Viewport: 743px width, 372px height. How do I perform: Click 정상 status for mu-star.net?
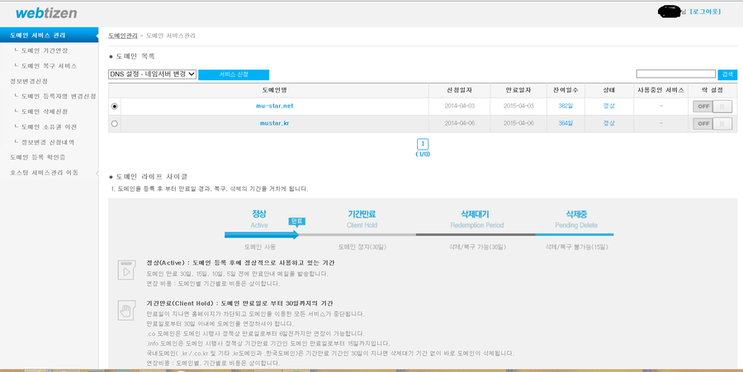(609, 106)
